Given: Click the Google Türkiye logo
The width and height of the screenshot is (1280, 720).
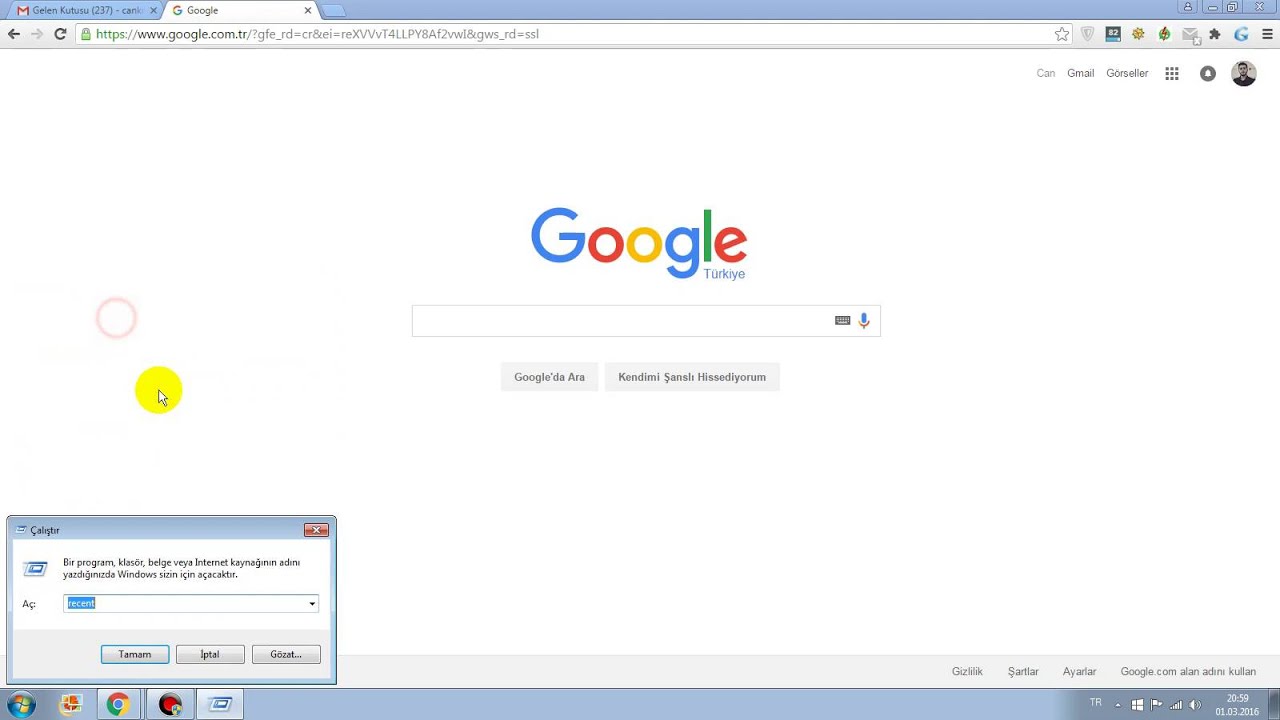Looking at the screenshot, I should click(x=639, y=243).
